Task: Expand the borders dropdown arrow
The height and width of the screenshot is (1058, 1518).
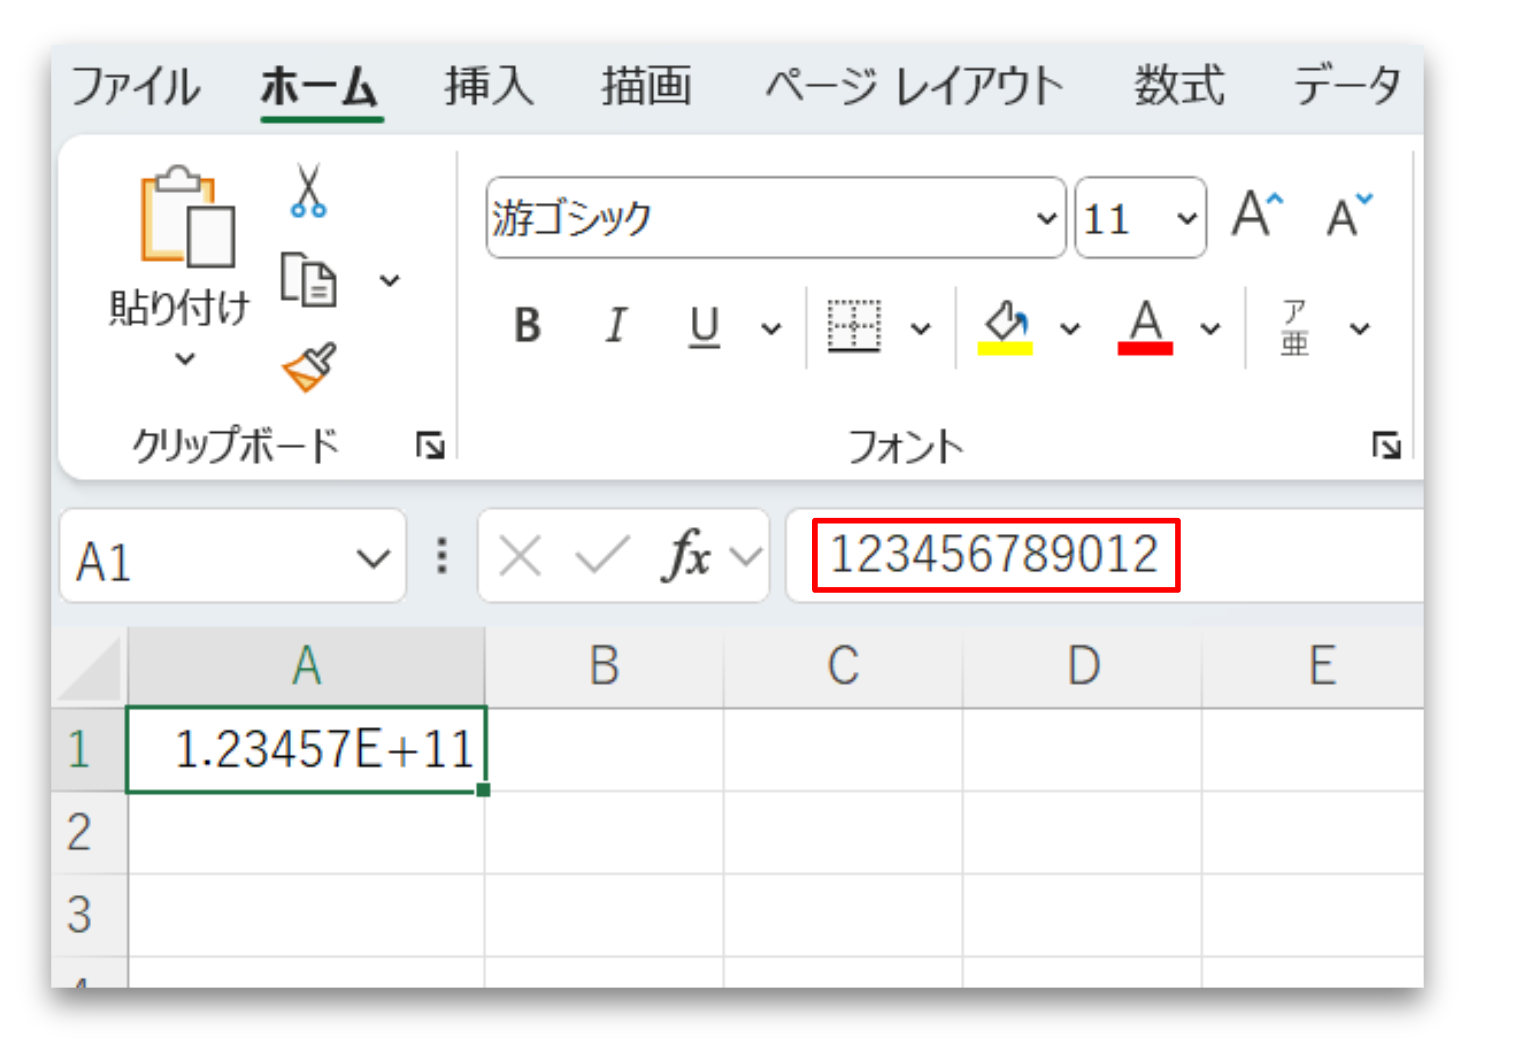Action: point(921,328)
